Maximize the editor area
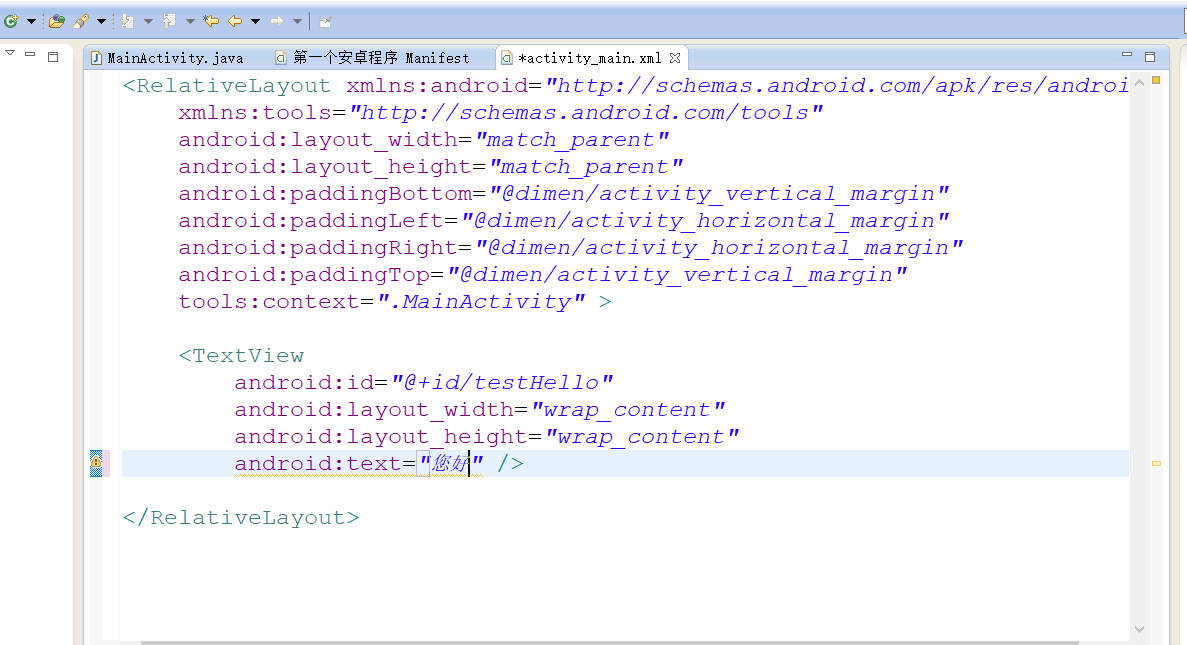1187x645 pixels. 1150,57
